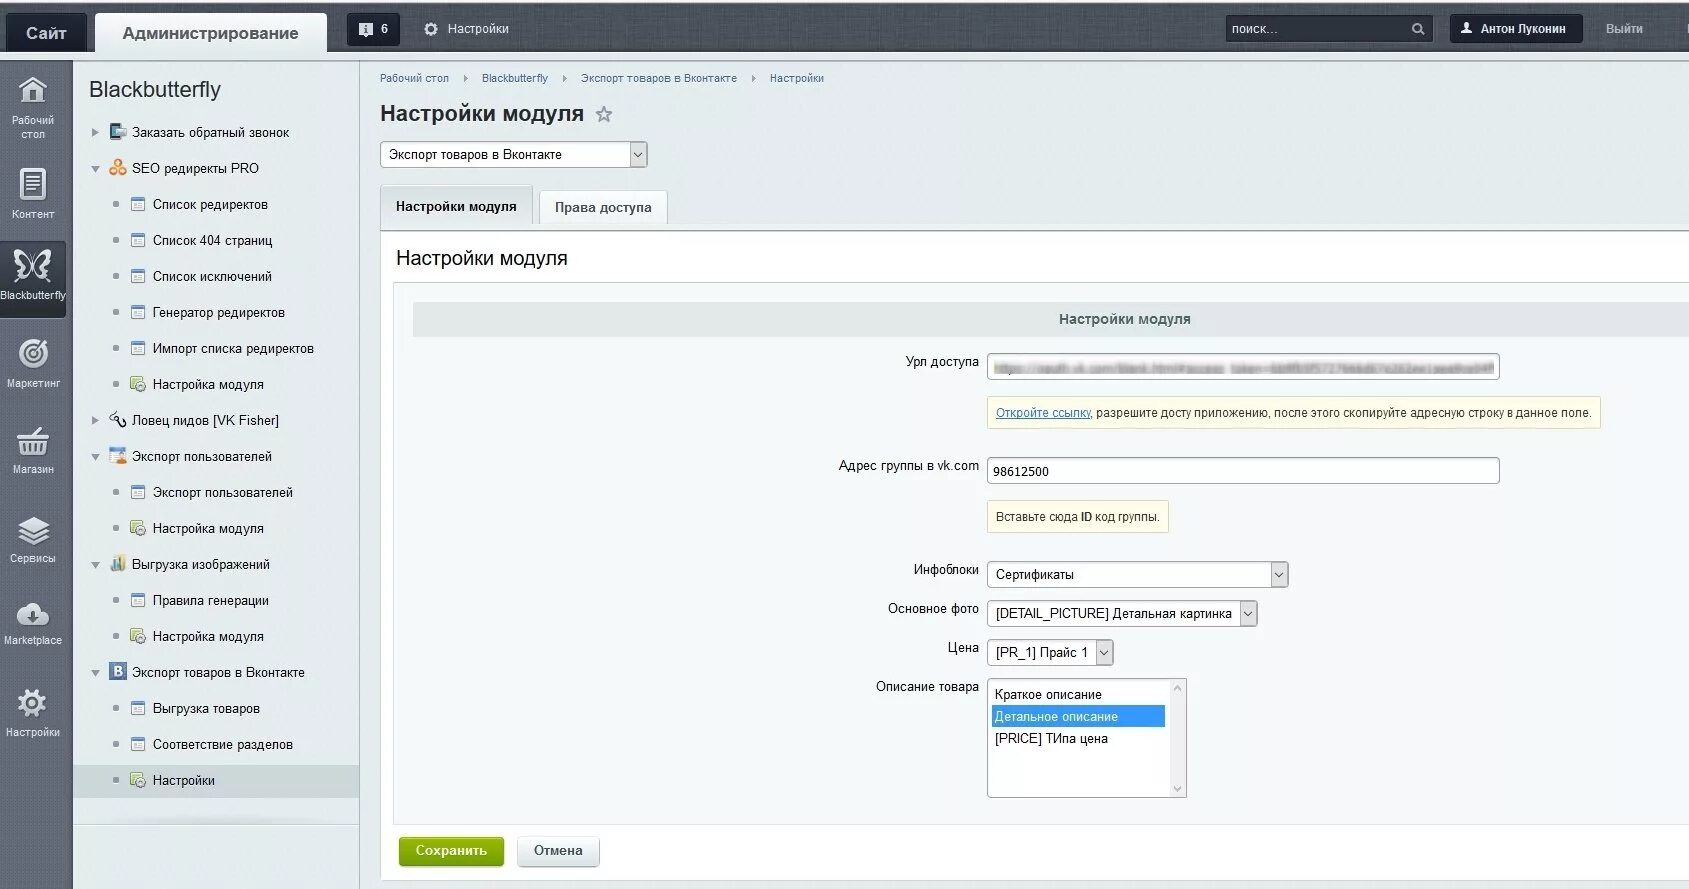This screenshot has height=889, width=1689.
Task: Click the green Сохранить button
Action: [x=451, y=851]
